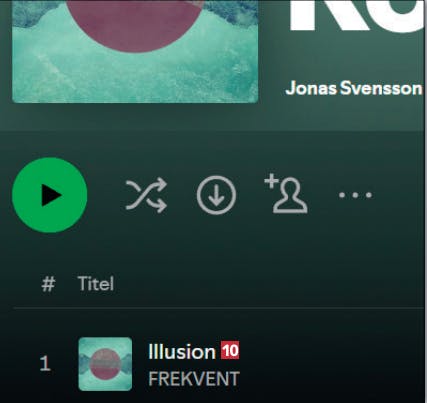Click empty space beside the three-dot menu
Screen dimensions: 427x403
(x=398, y=195)
